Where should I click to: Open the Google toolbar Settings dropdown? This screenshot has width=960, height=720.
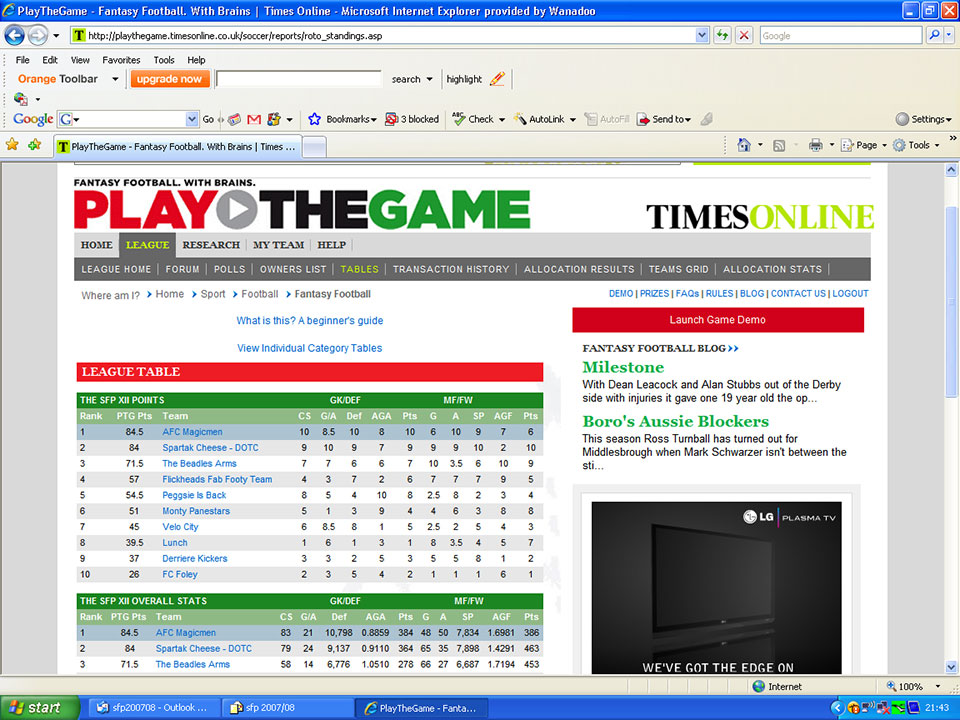click(921, 119)
